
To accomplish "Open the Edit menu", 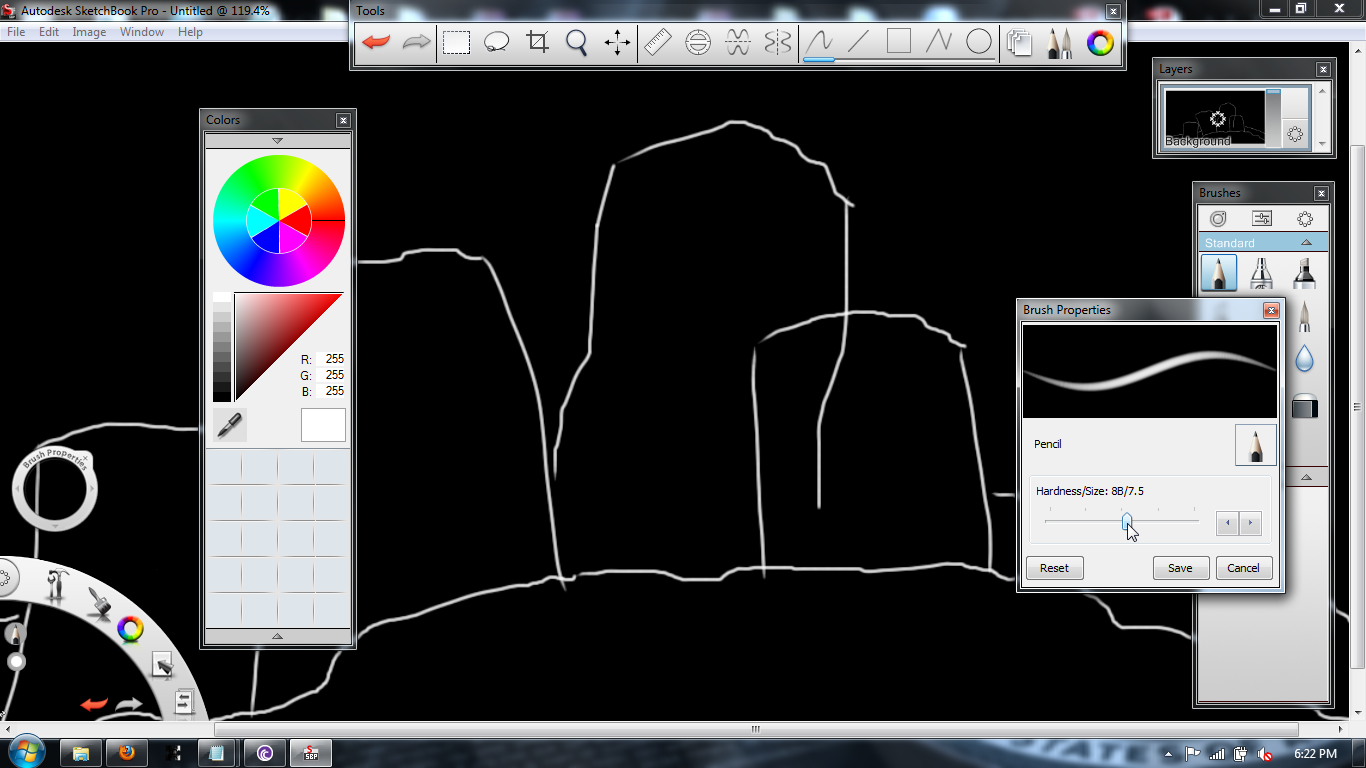I will click(x=49, y=32).
